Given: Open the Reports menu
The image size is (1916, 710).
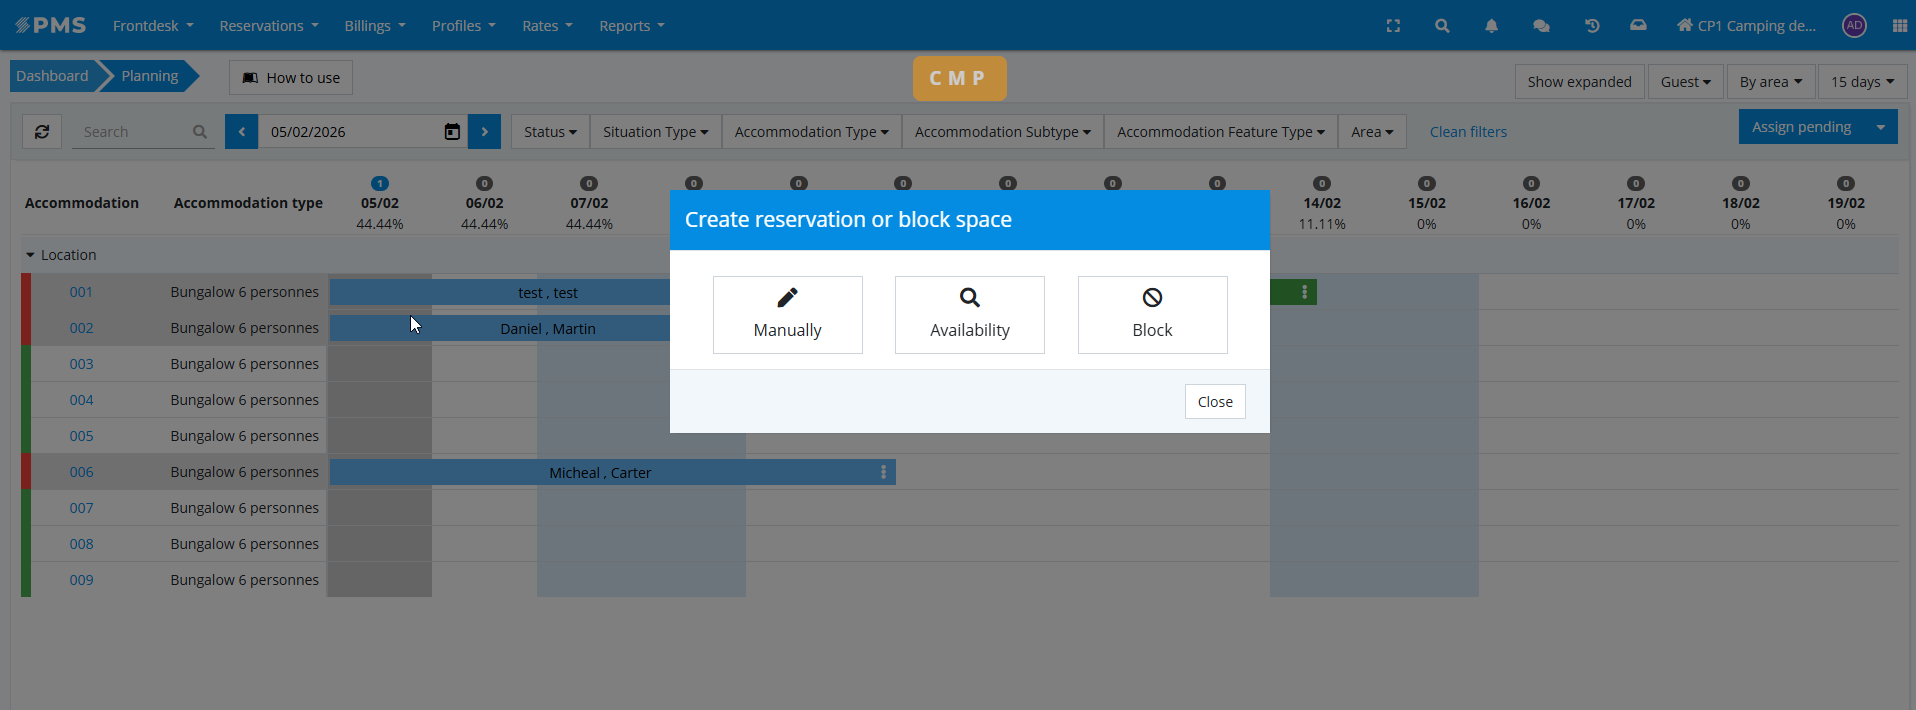Looking at the screenshot, I should [631, 26].
